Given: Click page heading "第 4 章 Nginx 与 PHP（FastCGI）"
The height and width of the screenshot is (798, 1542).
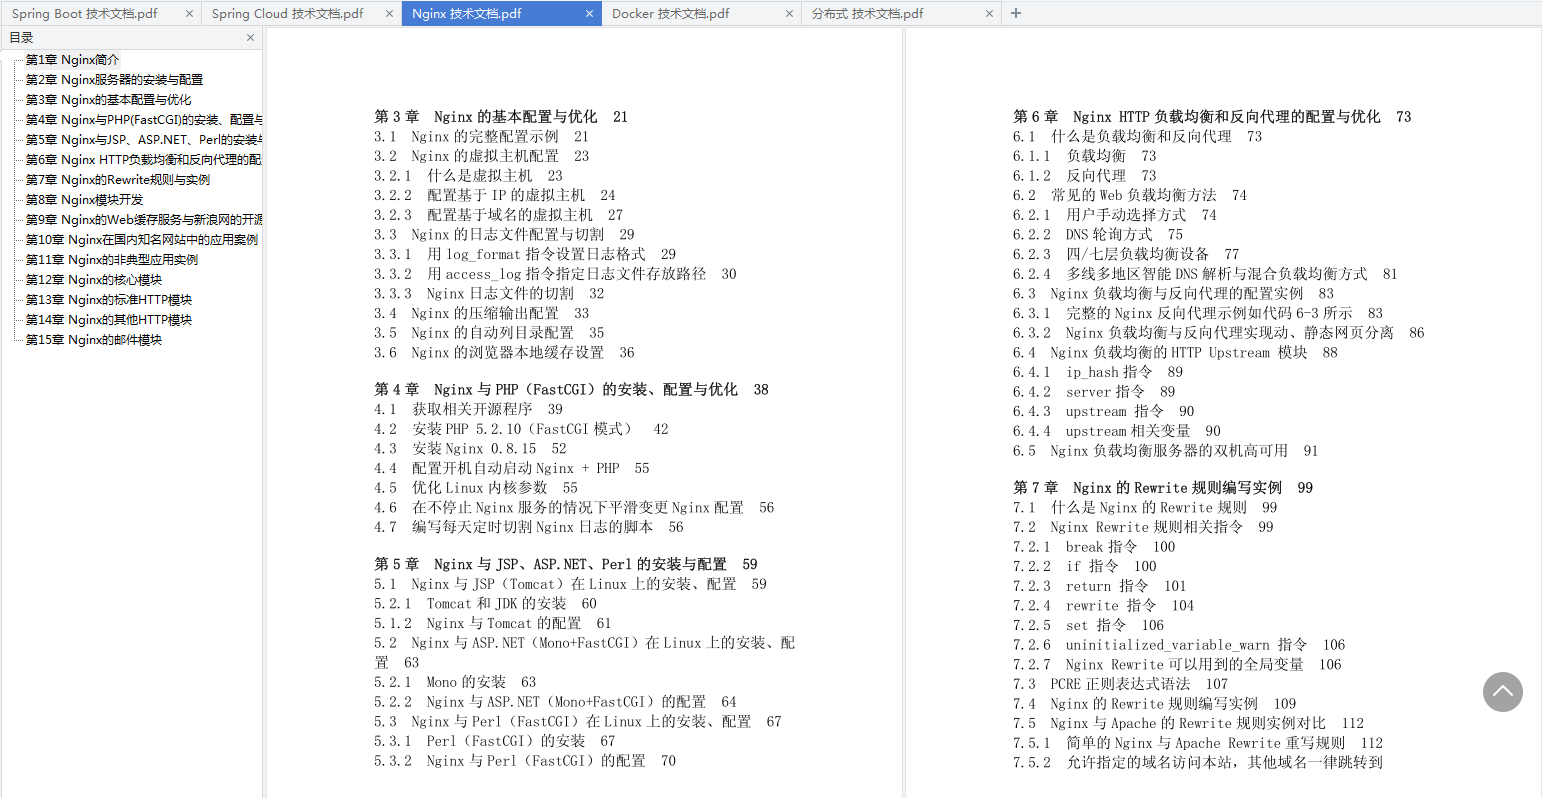Looking at the screenshot, I should pyautogui.click(x=572, y=390).
